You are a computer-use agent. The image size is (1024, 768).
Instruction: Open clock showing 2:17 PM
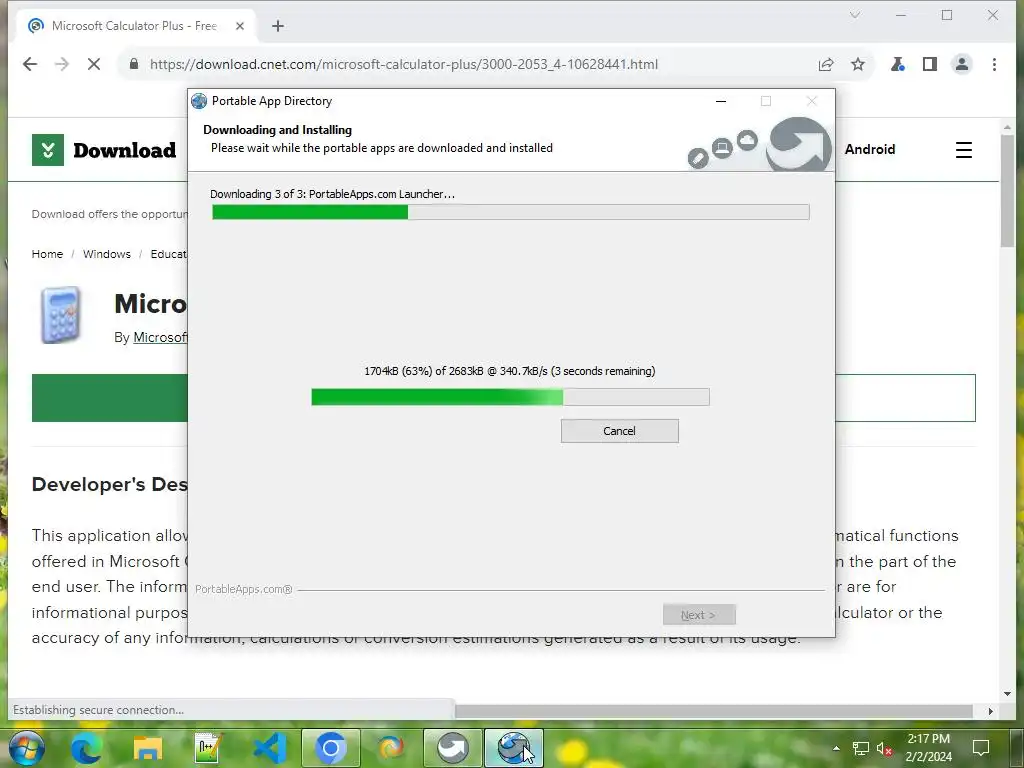point(929,748)
